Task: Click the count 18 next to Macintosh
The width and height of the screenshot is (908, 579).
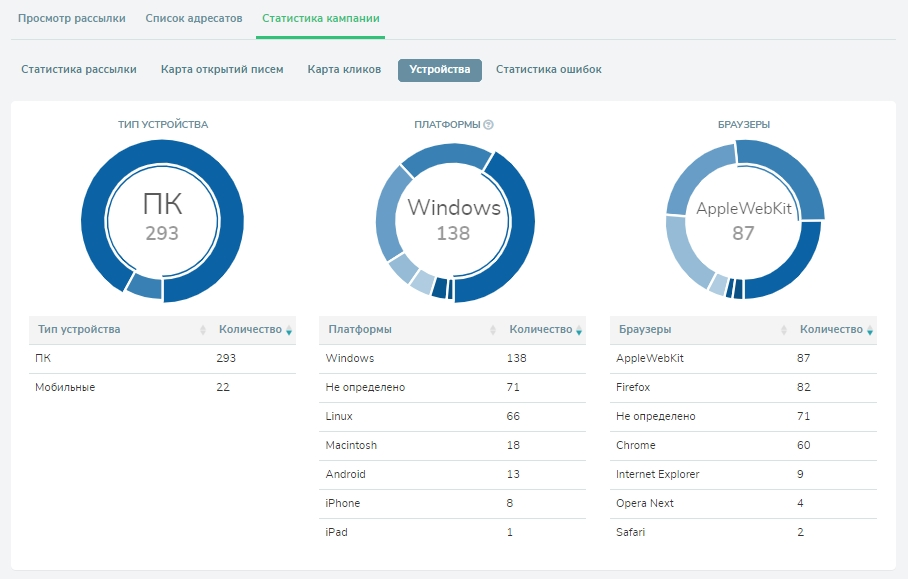Action: tap(513, 445)
